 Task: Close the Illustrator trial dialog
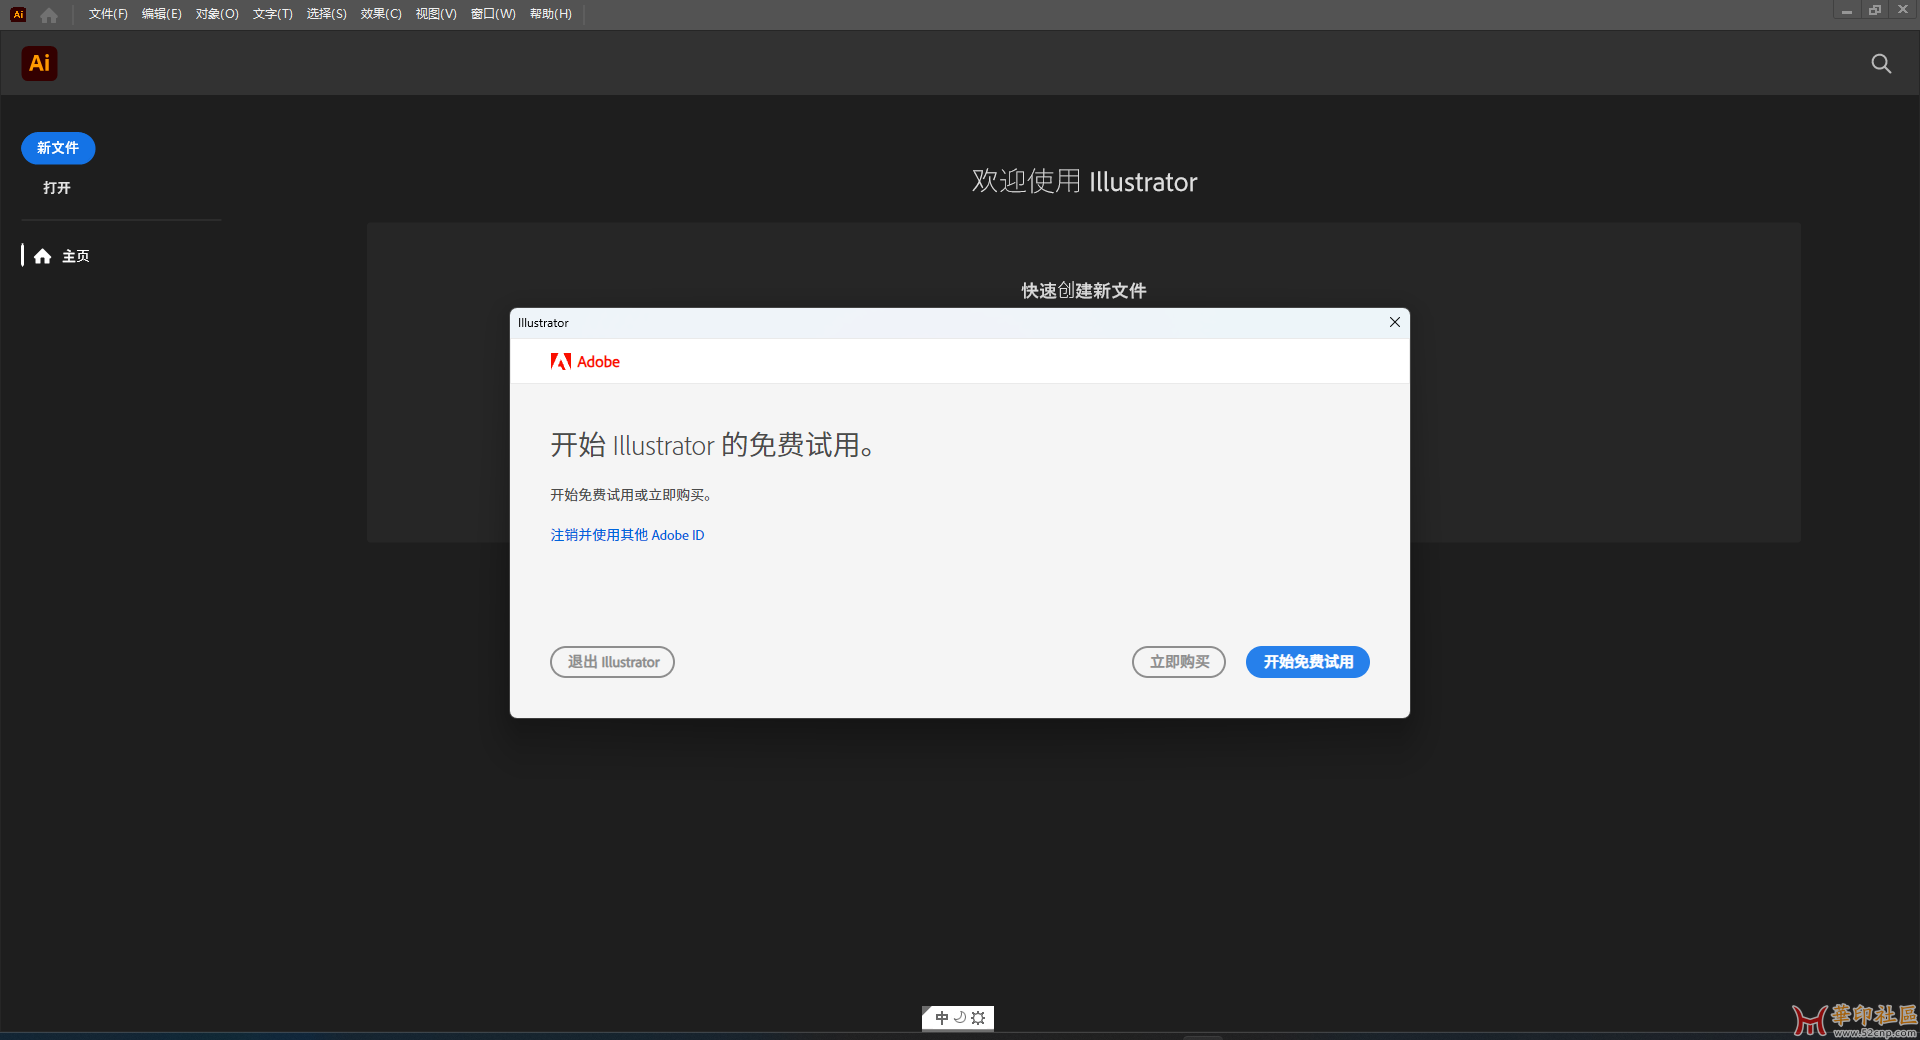pyautogui.click(x=1394, y=322)
